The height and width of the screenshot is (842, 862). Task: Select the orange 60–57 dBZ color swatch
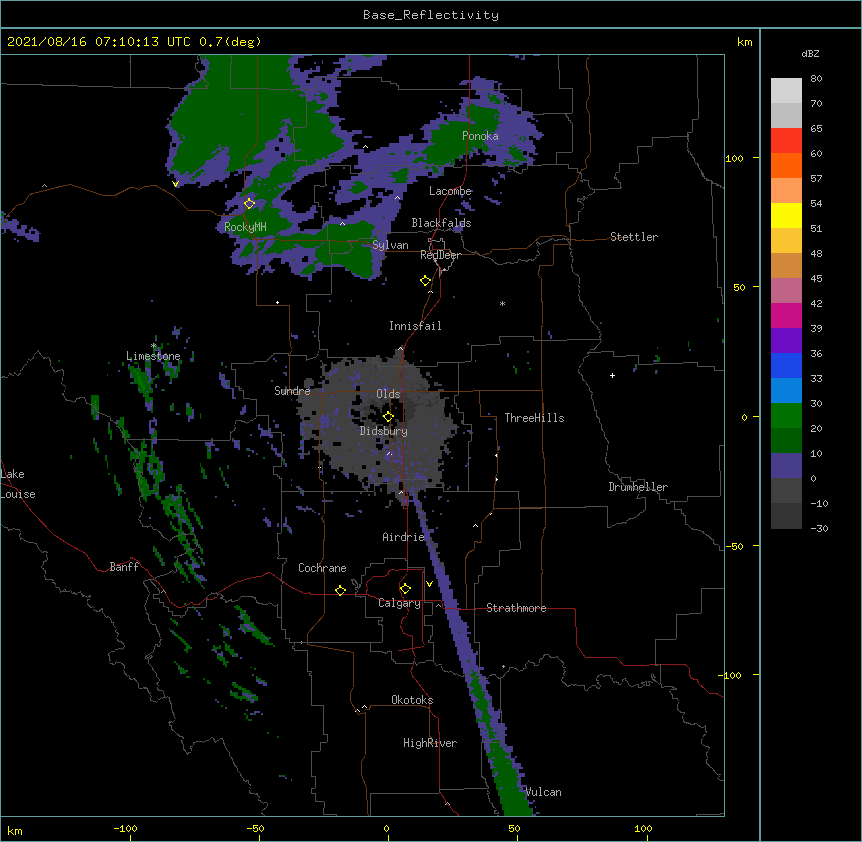(786, 165)
